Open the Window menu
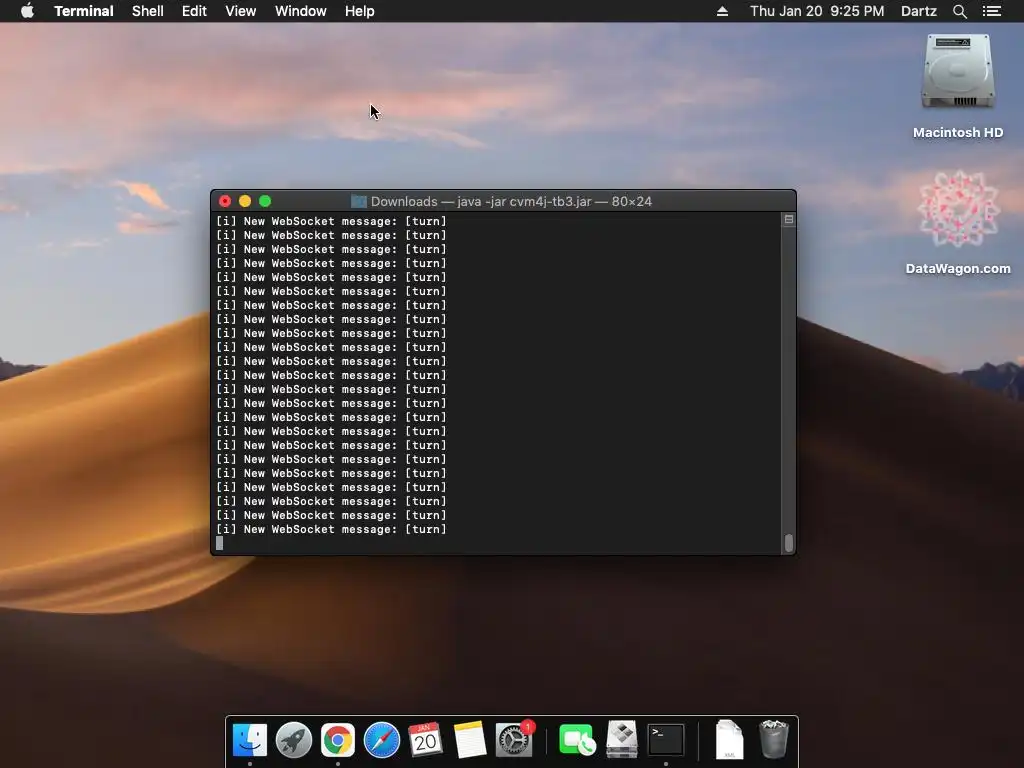Image resolution: width=1024 pixels, height=768 pixels. coord(300,11)
